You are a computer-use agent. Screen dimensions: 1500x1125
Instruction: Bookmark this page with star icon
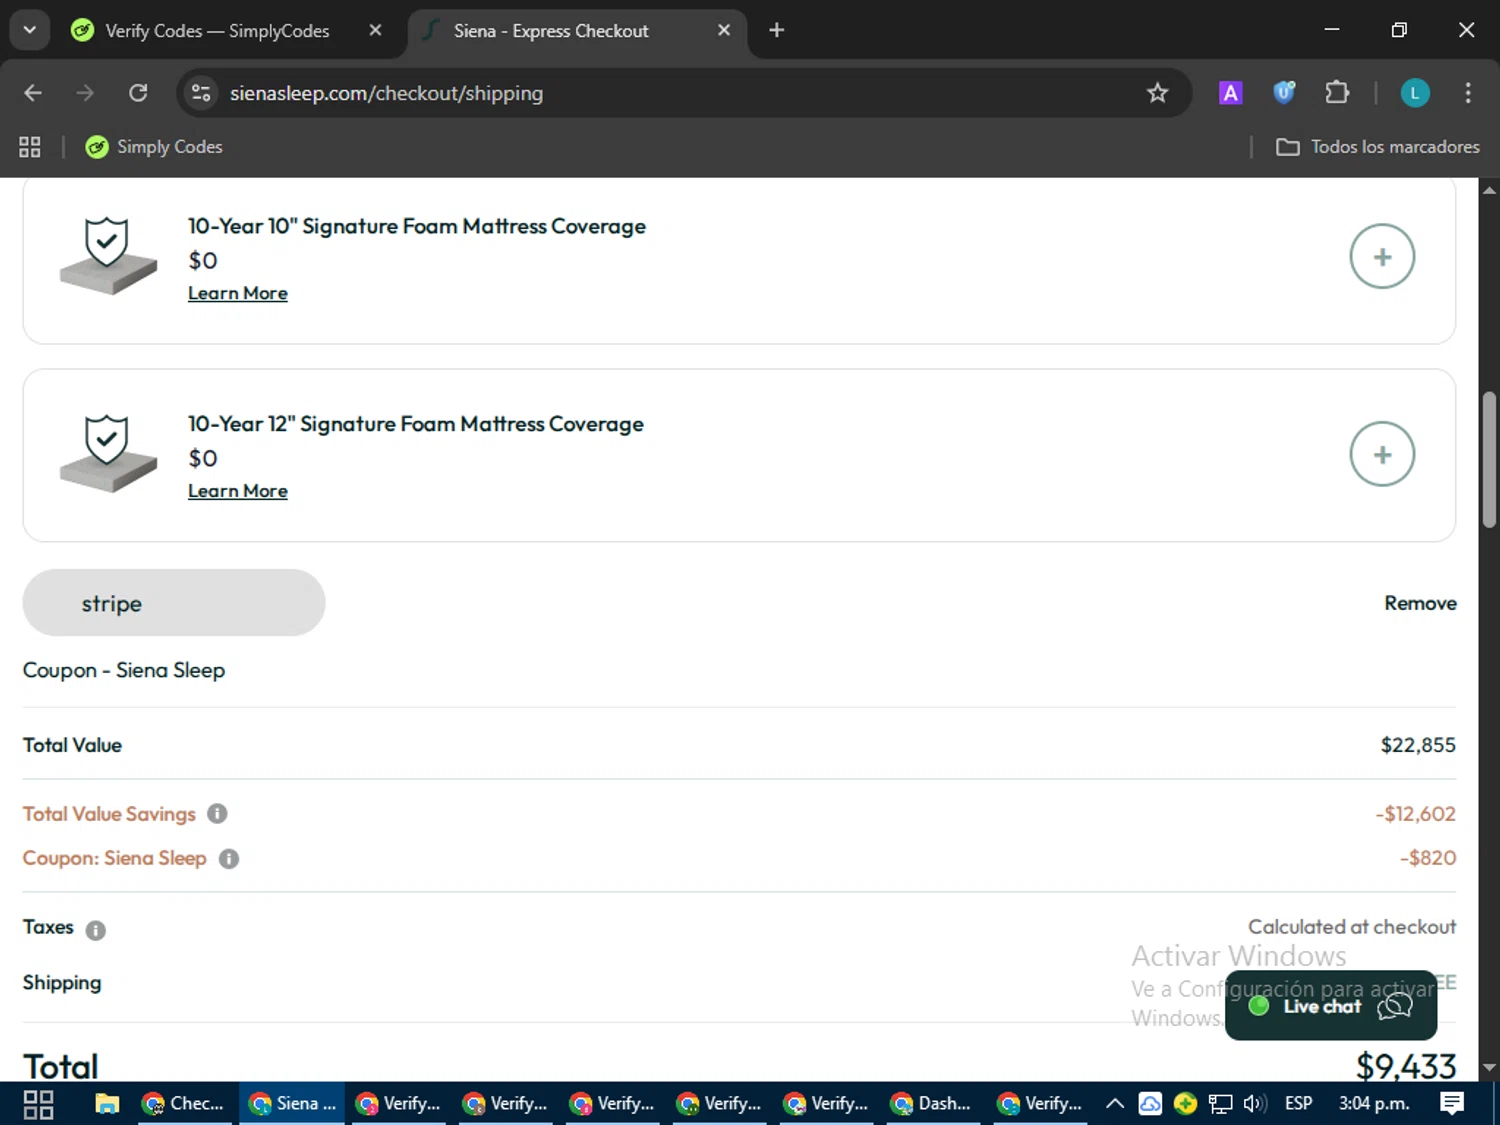pos(1157,93)
